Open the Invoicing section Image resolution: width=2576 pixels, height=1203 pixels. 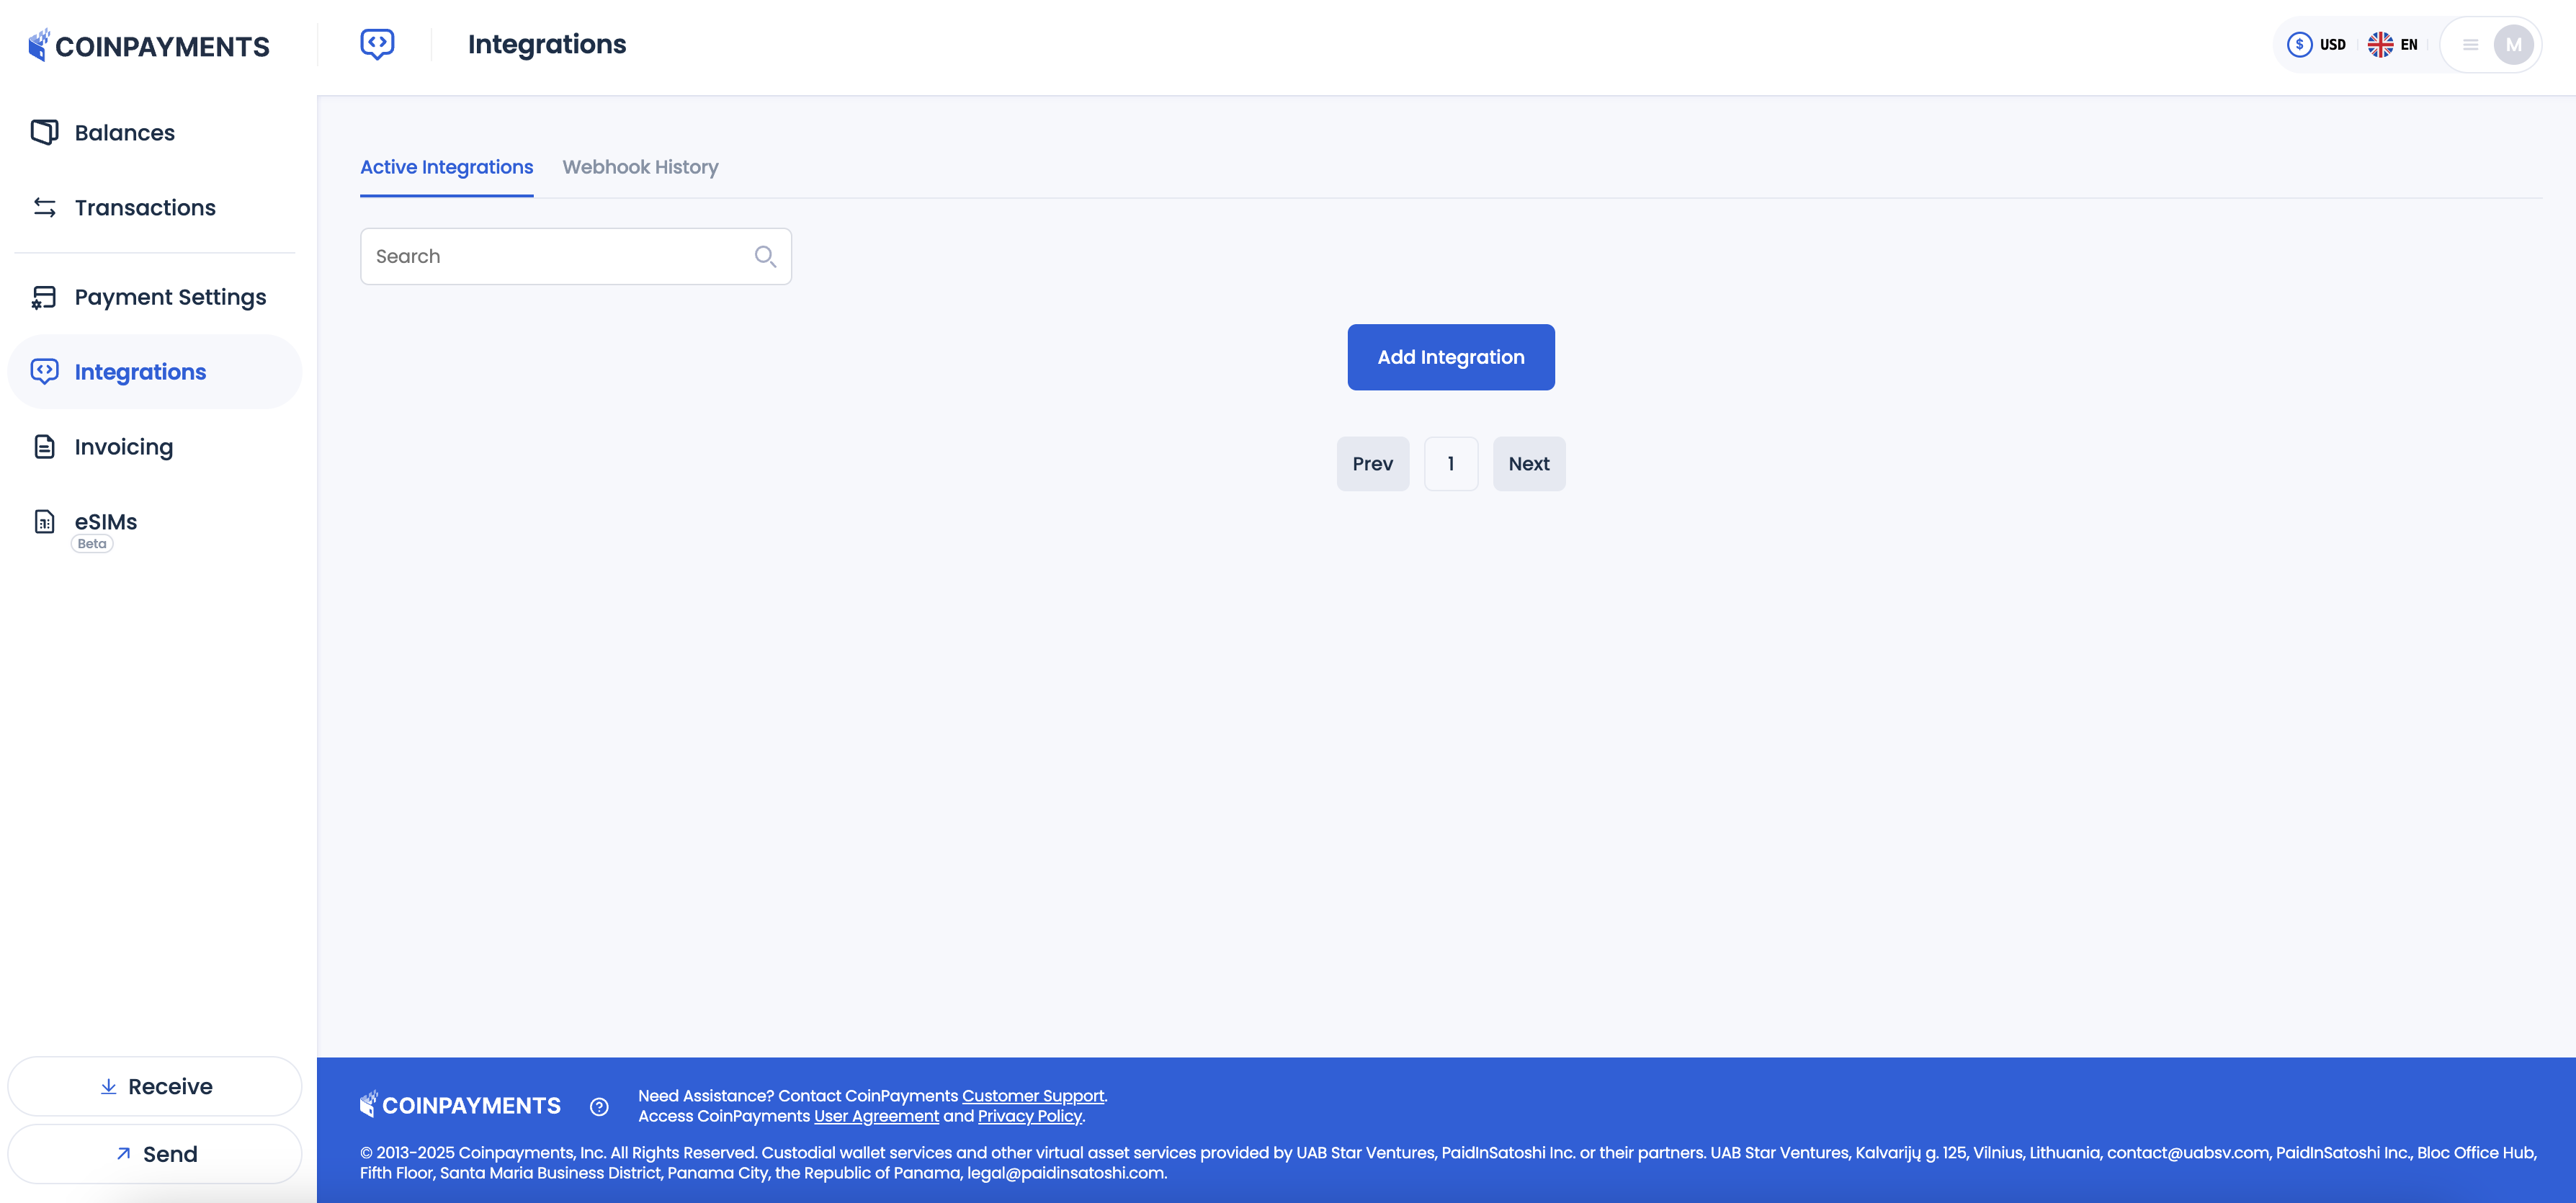123,447
